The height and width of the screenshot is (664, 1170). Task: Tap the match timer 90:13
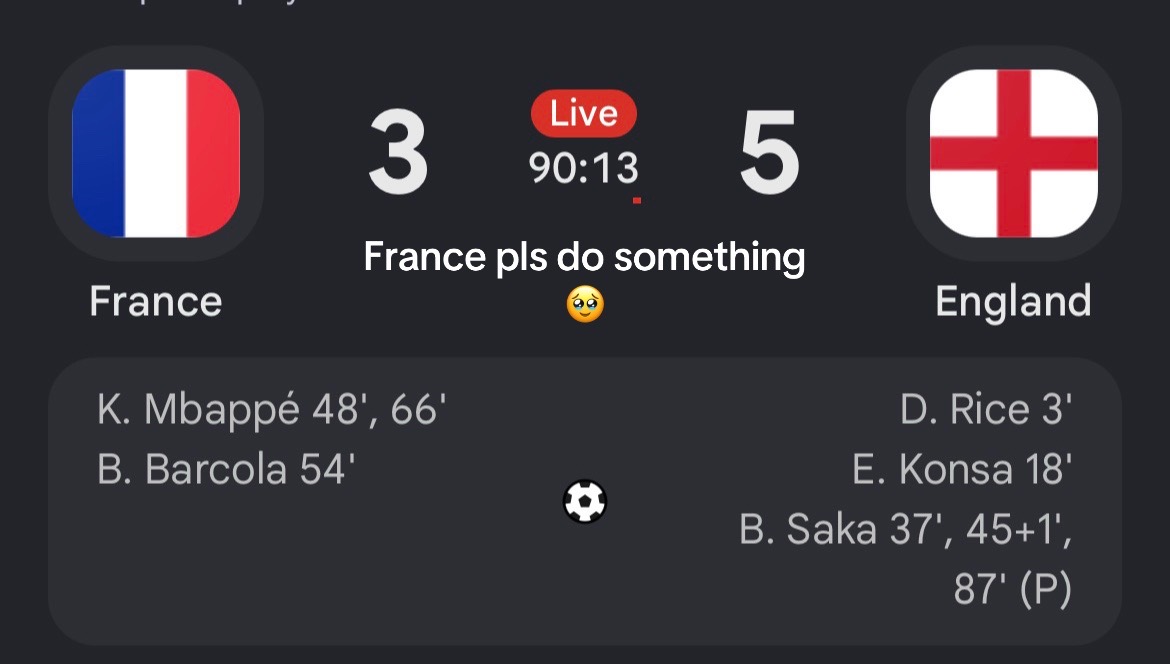click(584, 168)
